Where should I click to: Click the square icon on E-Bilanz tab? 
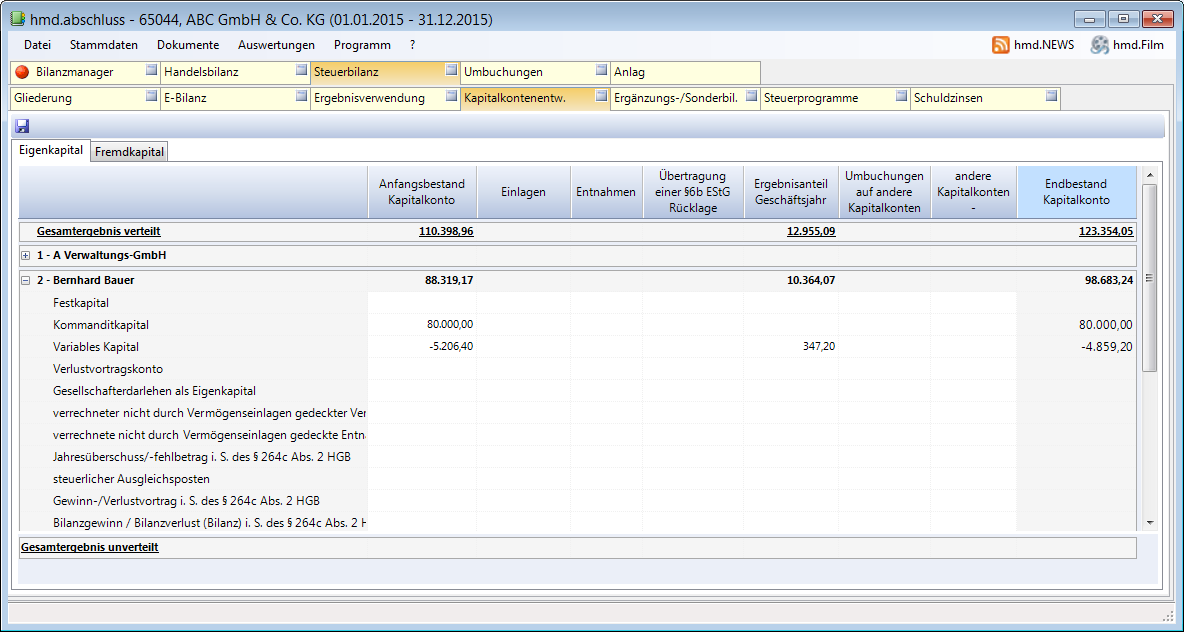click(x=301, y=97)
